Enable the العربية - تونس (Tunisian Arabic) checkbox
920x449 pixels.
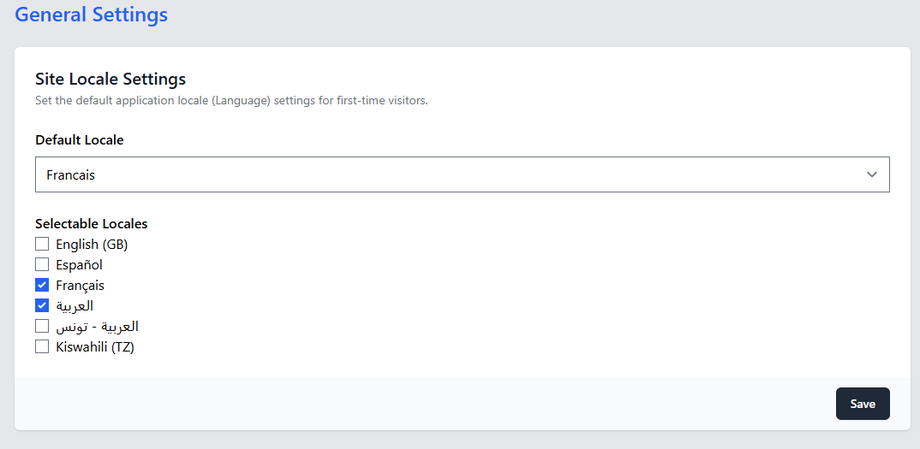[x=42, y=326]
